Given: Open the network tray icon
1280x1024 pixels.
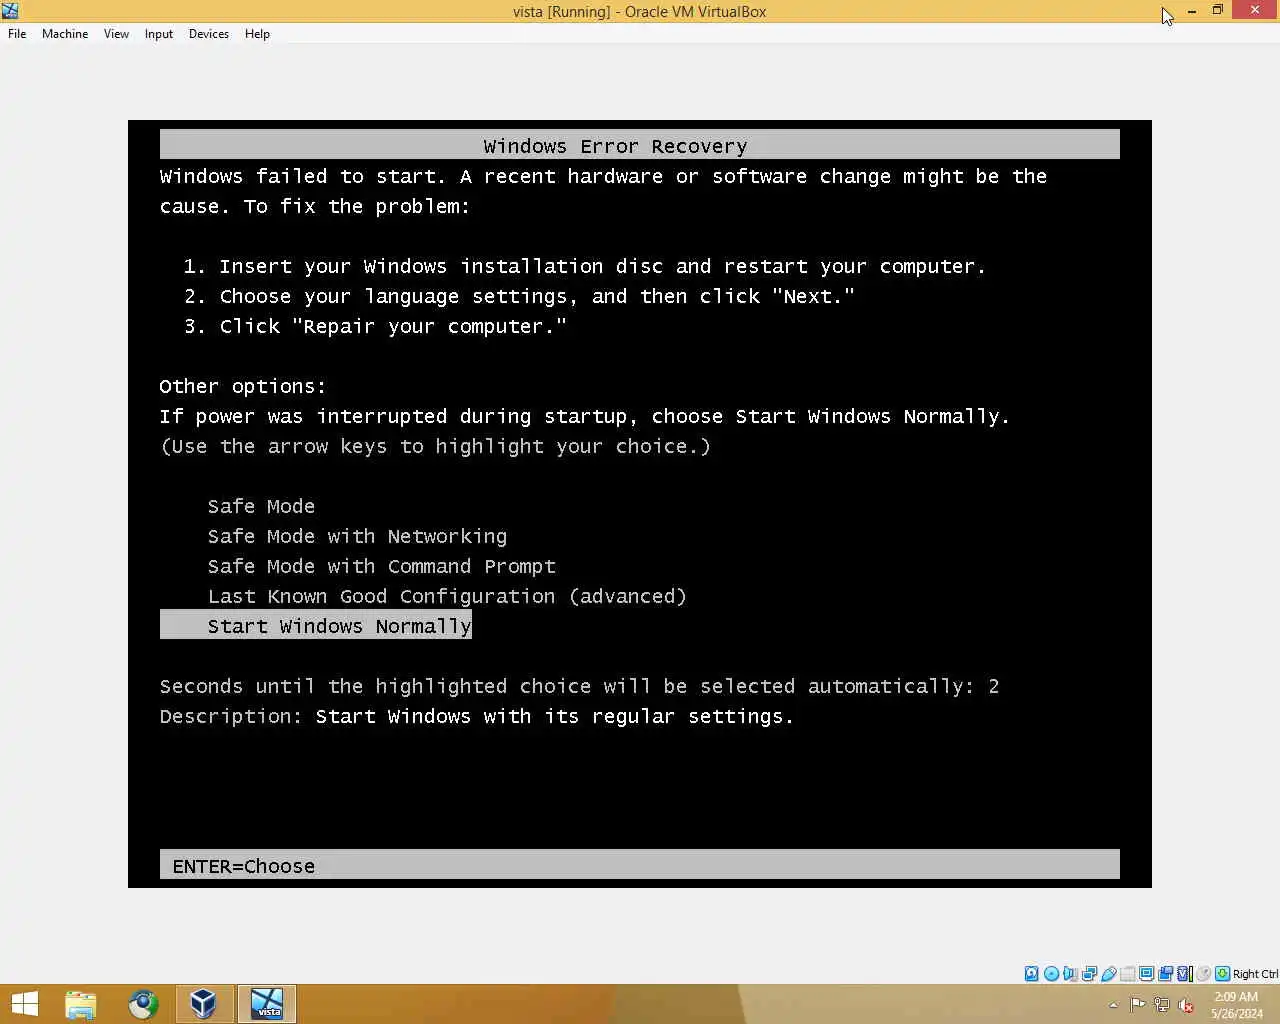Looking at the screenshot, I should click(x=1161, y=1005).
